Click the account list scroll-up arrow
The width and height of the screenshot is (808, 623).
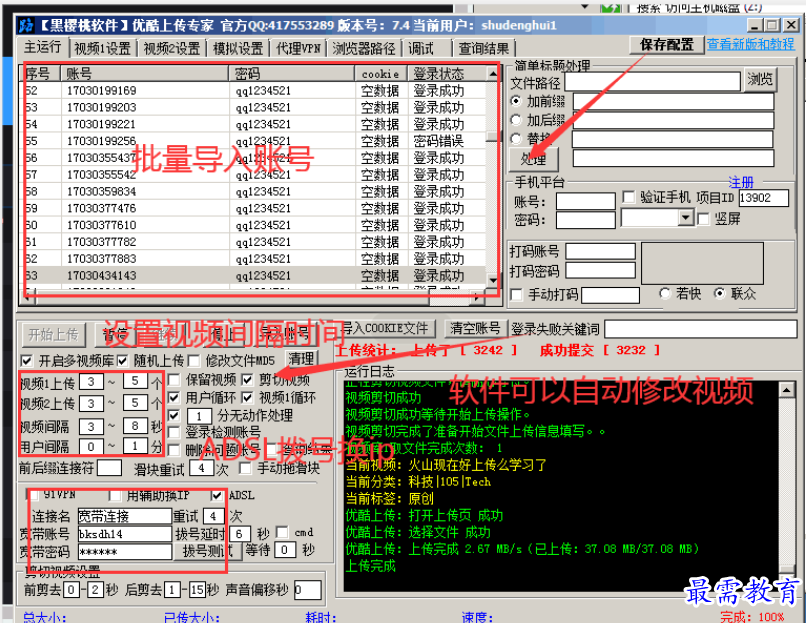[493, 74]
